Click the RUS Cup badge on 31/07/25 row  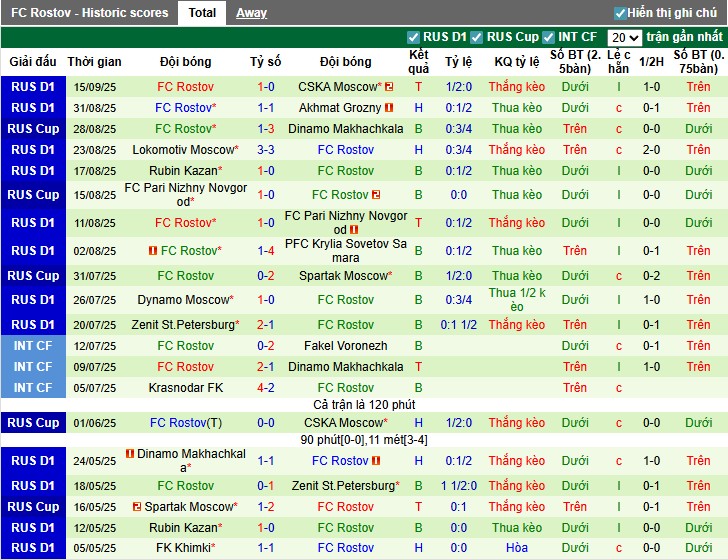[33, 276]
